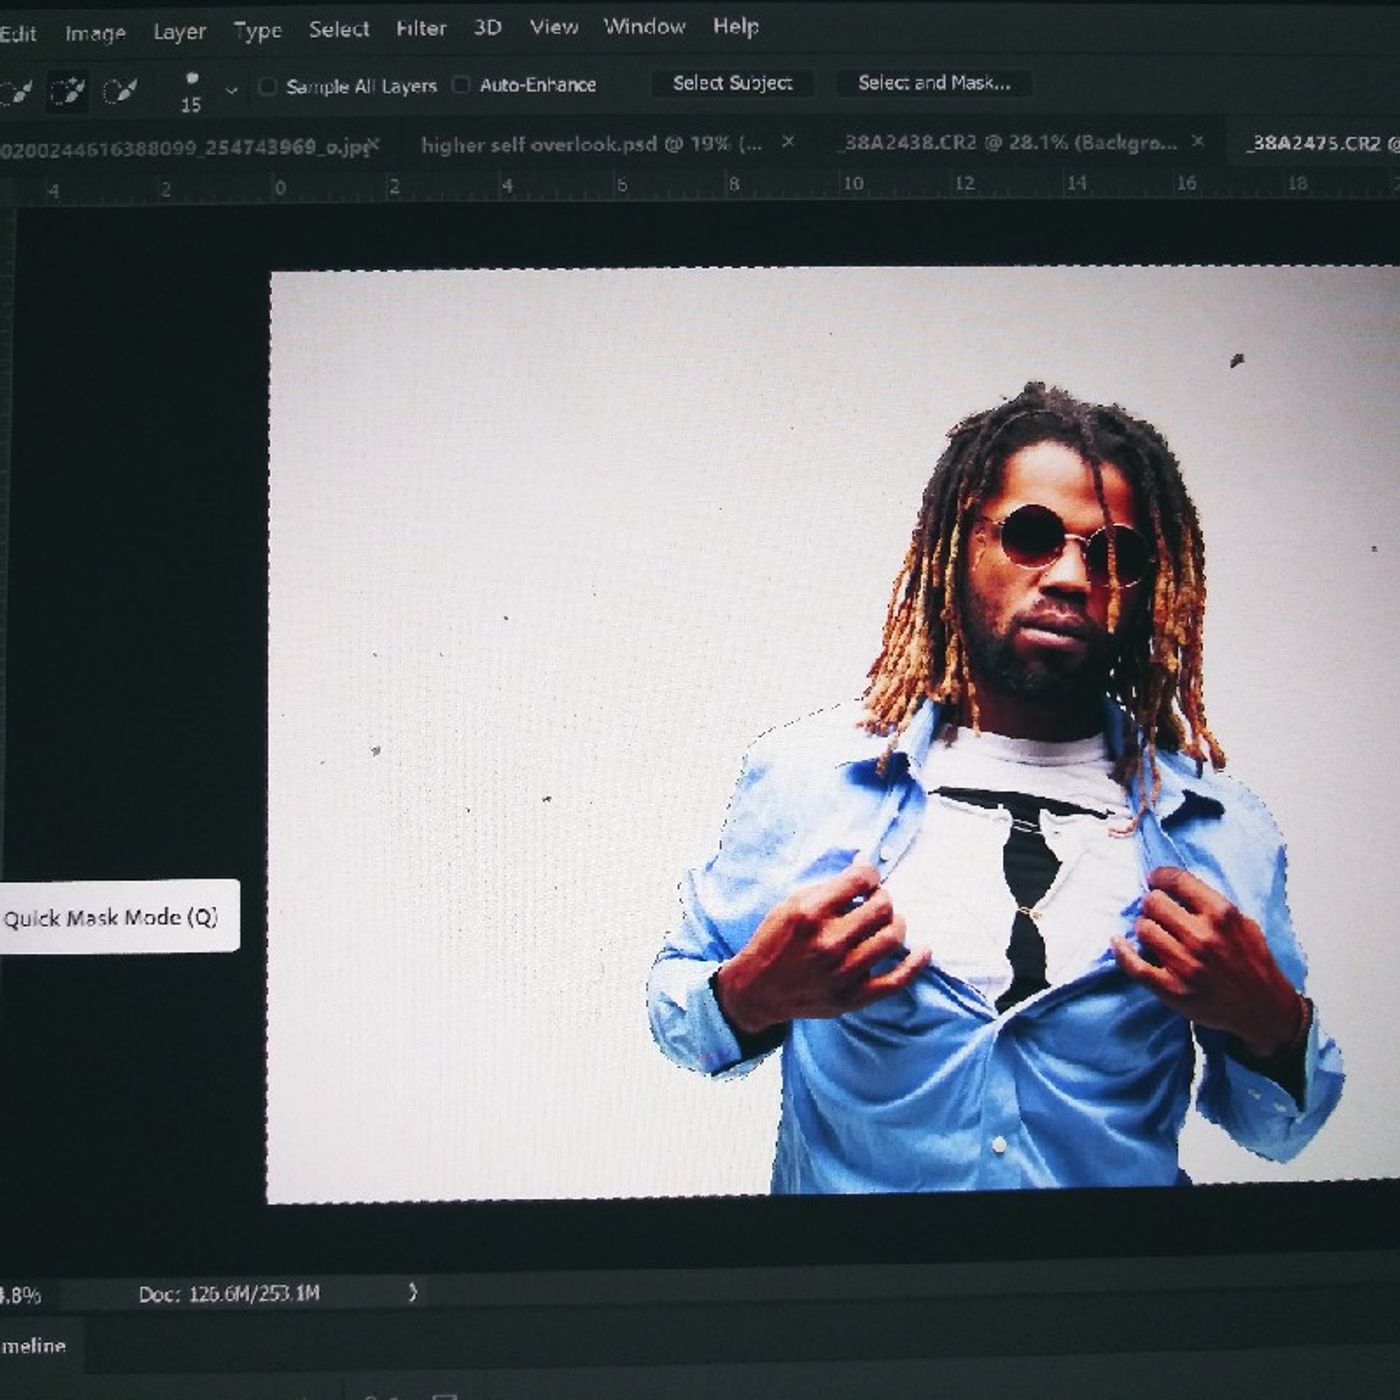1400x1400 pixels.
Task: Toggle the Auto-Enhance checkbox
Action: tap(461, 85)
